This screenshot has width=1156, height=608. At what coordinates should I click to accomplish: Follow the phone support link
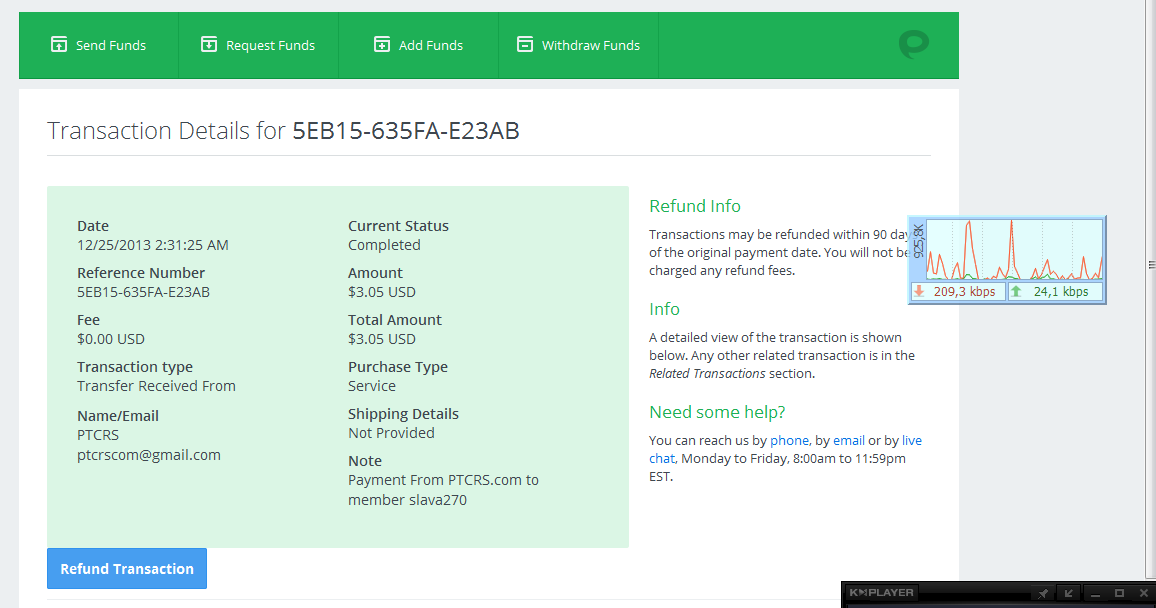click(x=789, y=440)
